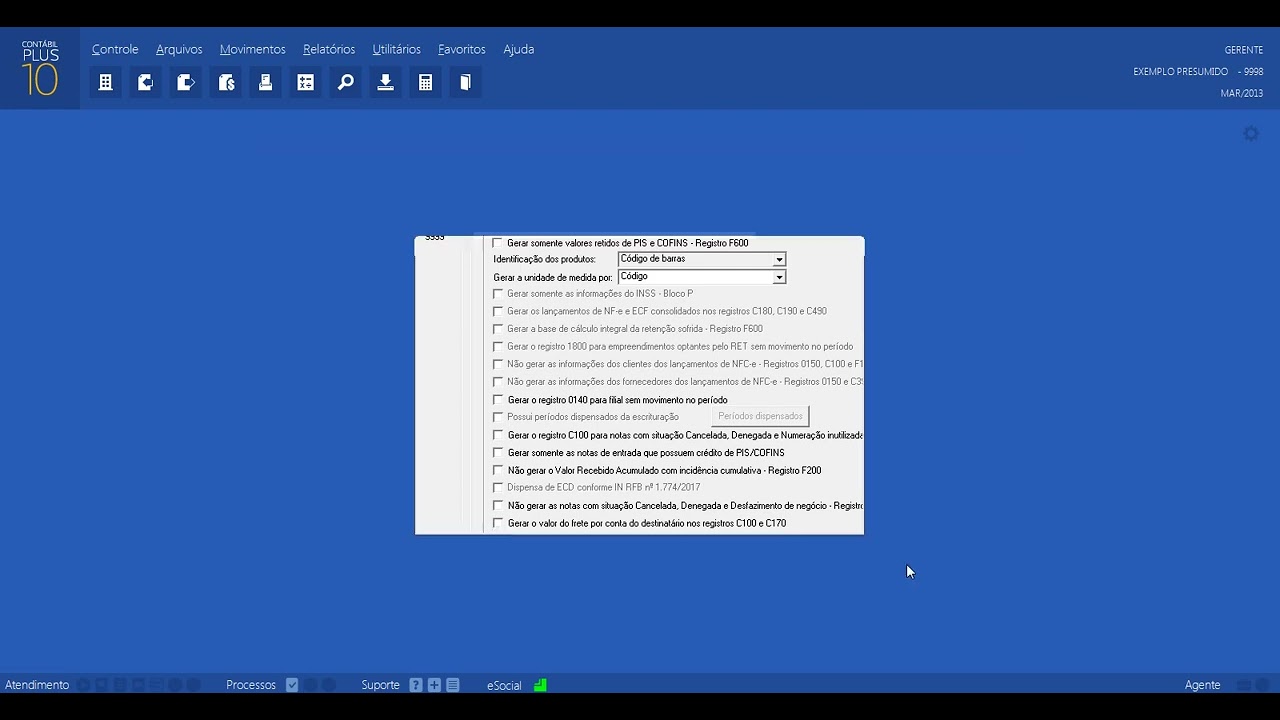Click the Agente label in status bar
Viewport: 1280px width, 720px height.
pyautogui.click(x=1202, y=685)
